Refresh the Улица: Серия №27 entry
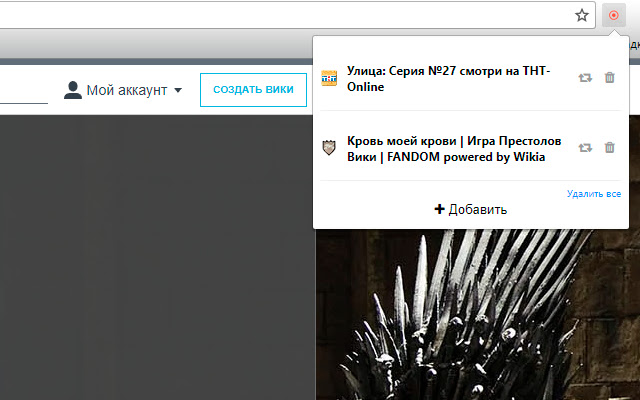Screen dimensions: 640x400 (x=585, y=78)
